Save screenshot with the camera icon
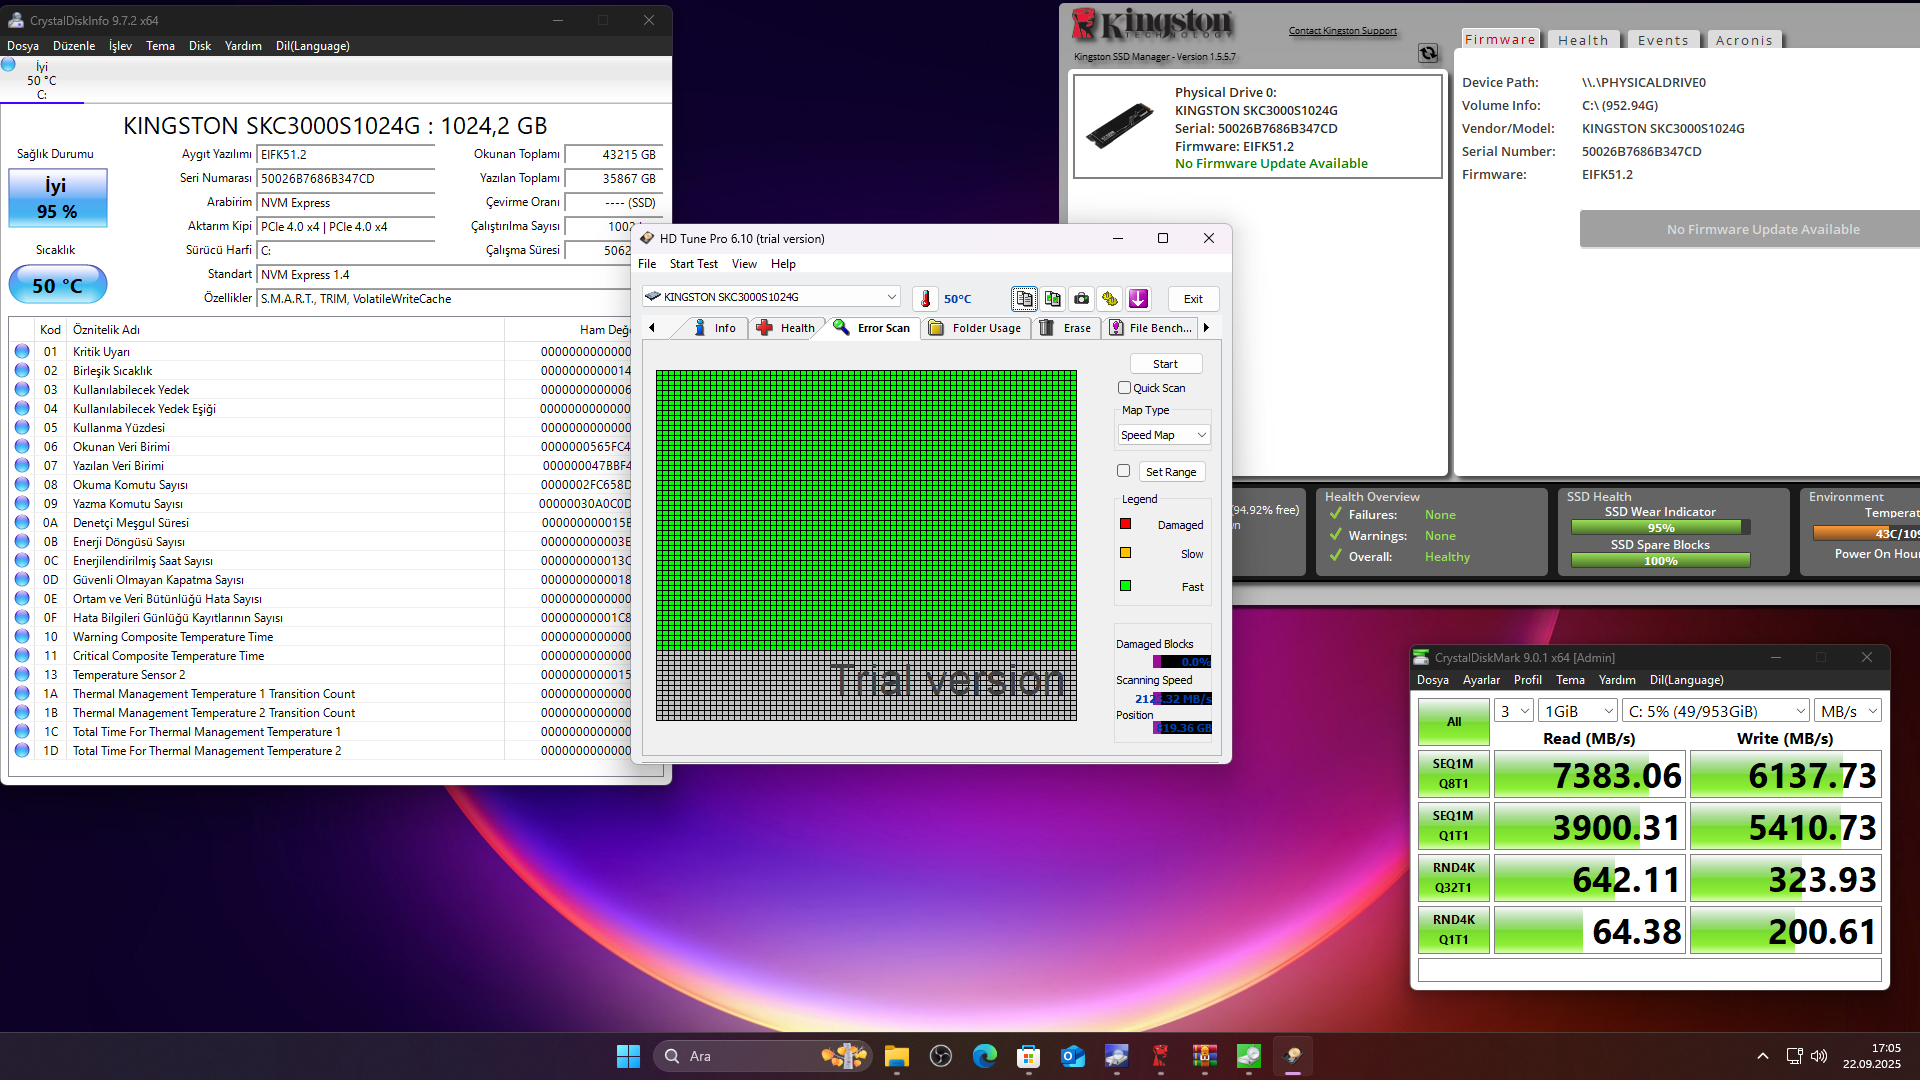Image resolution: width=1920 pixels, height=1080 pixels. click(x=1081, y=298)
